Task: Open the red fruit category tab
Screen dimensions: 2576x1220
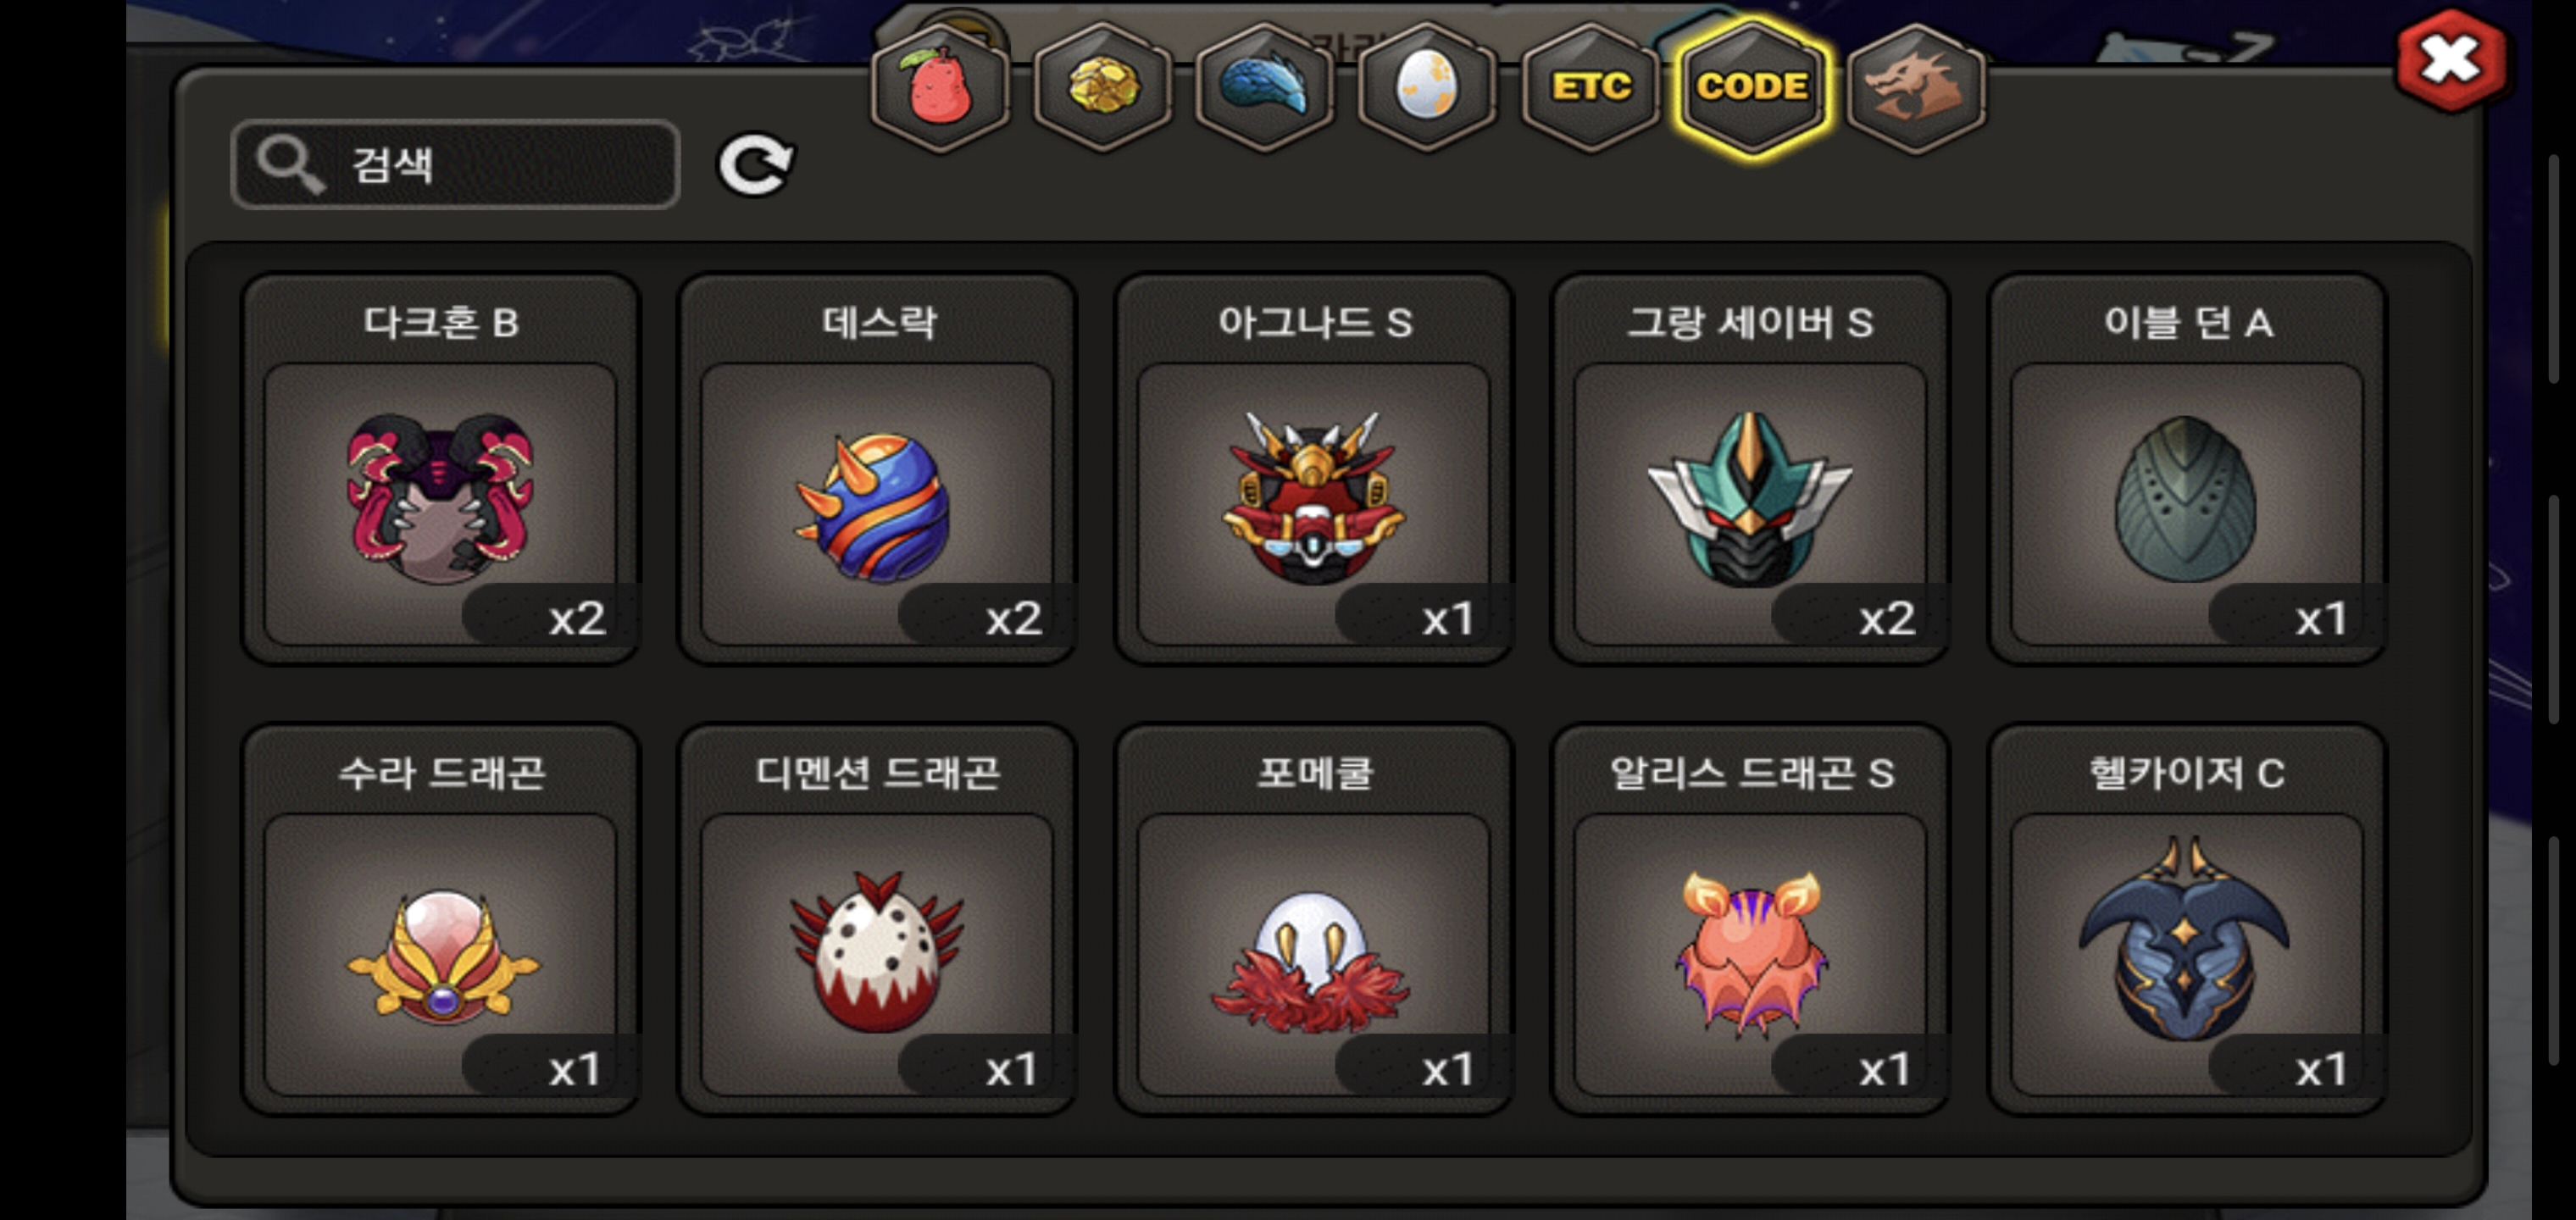Action: point(940,88)
